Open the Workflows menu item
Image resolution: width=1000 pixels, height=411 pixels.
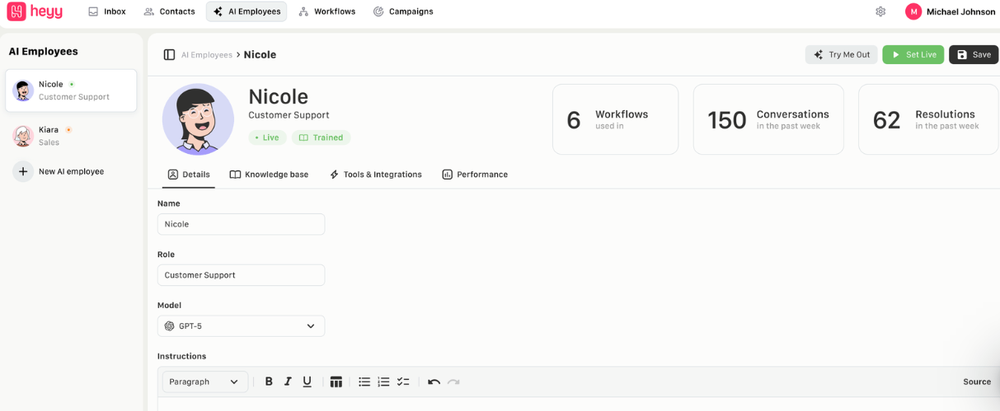[x=327, y=11]
